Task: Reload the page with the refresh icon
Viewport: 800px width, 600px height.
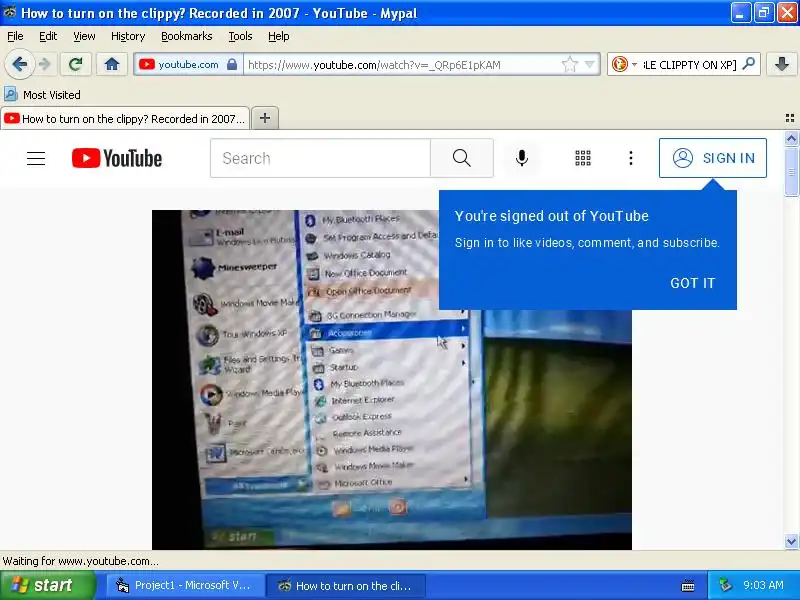Action: tap(76, 64)
